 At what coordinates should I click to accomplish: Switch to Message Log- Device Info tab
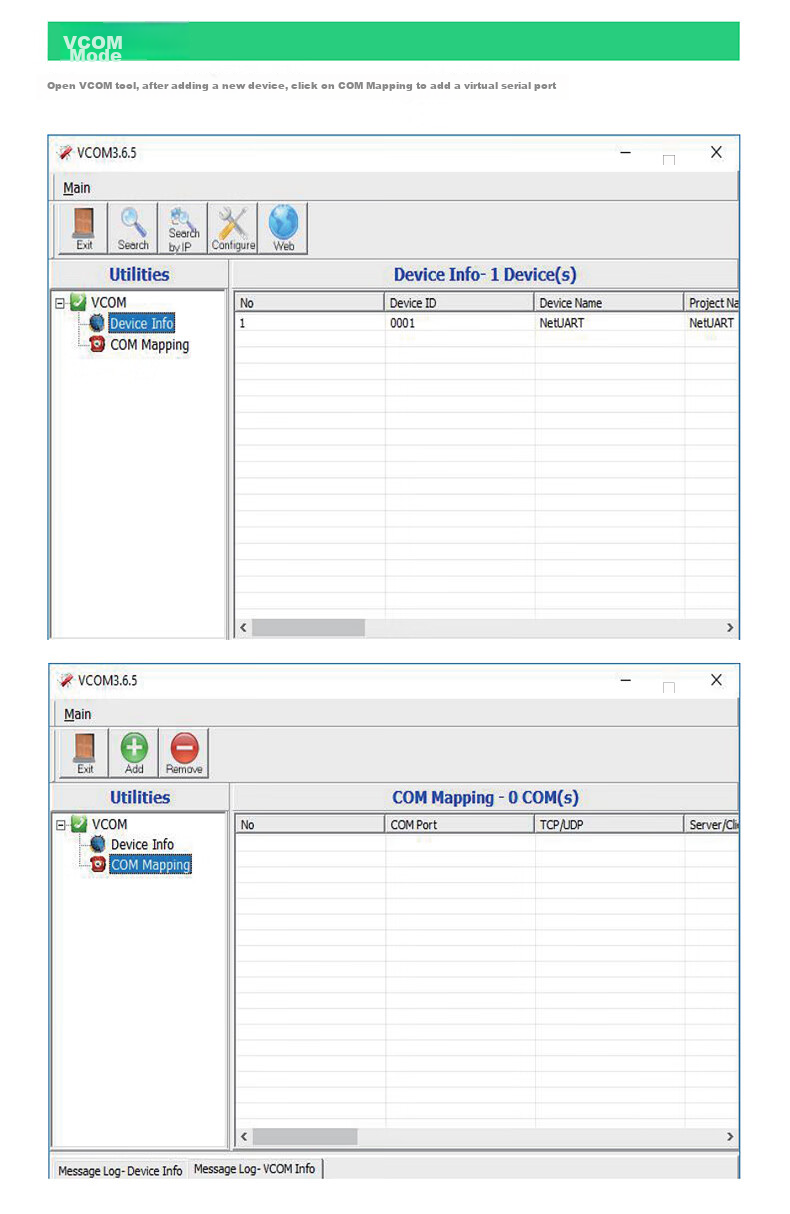tap(119, 1170)
